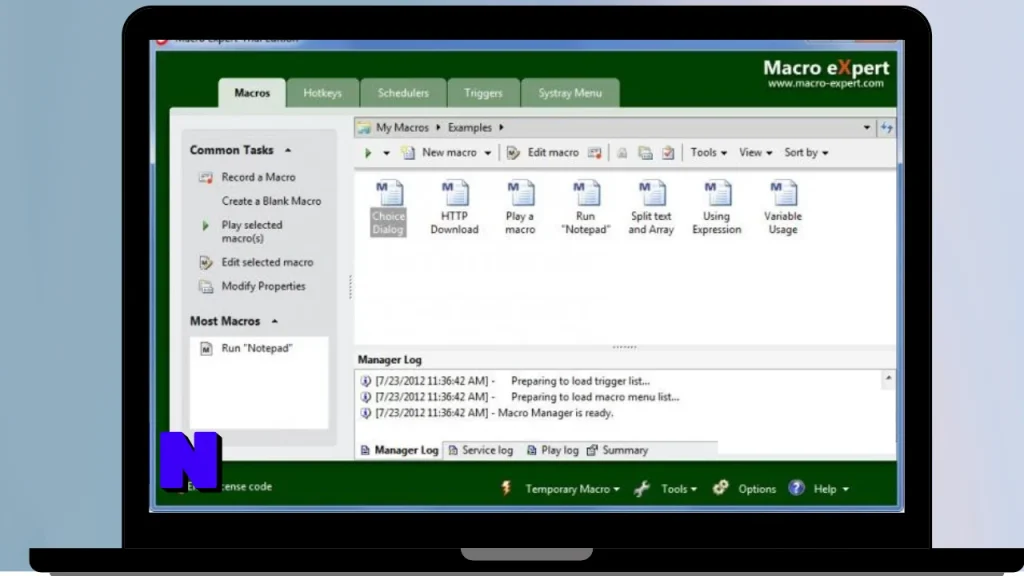Select the HTTP Download macro
This screenshot has height=576, width=1024.
455,208
